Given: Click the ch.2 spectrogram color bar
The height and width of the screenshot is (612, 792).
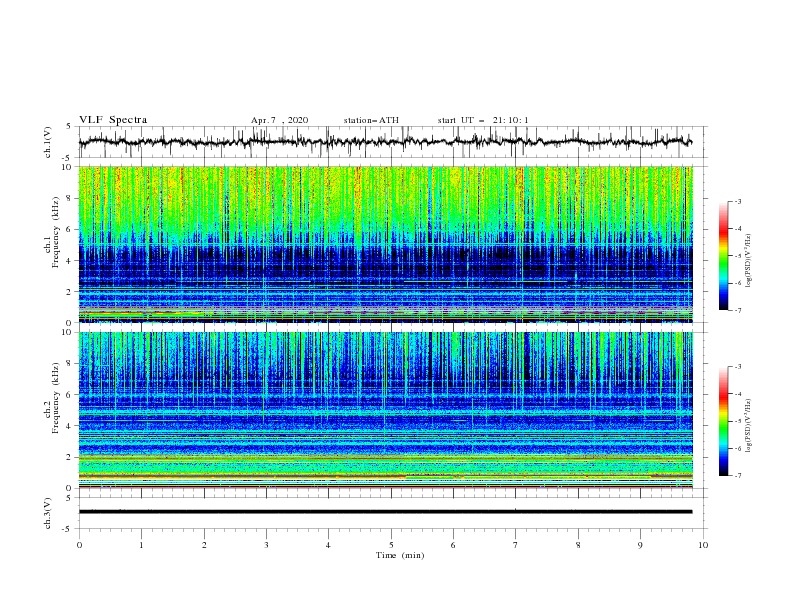Looking at the screenshot, I should click(x=724, y=421).
